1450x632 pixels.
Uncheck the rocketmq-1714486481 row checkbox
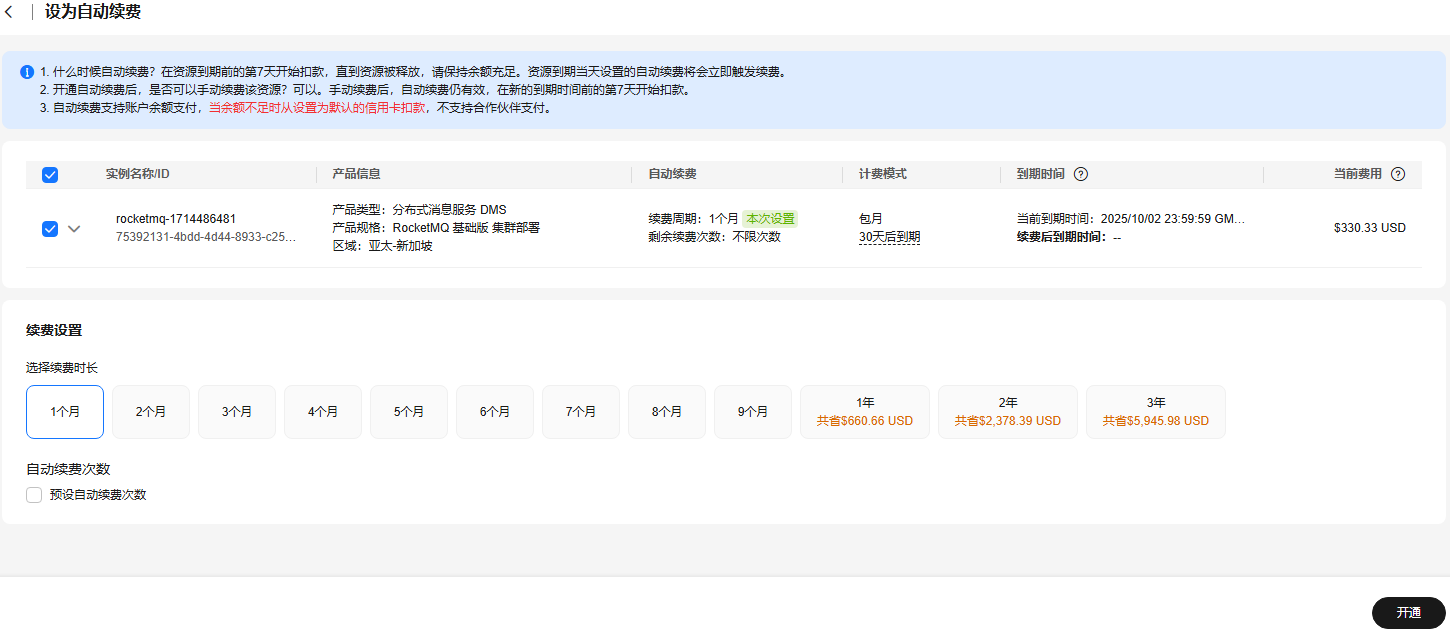click(x=50, y=228)
